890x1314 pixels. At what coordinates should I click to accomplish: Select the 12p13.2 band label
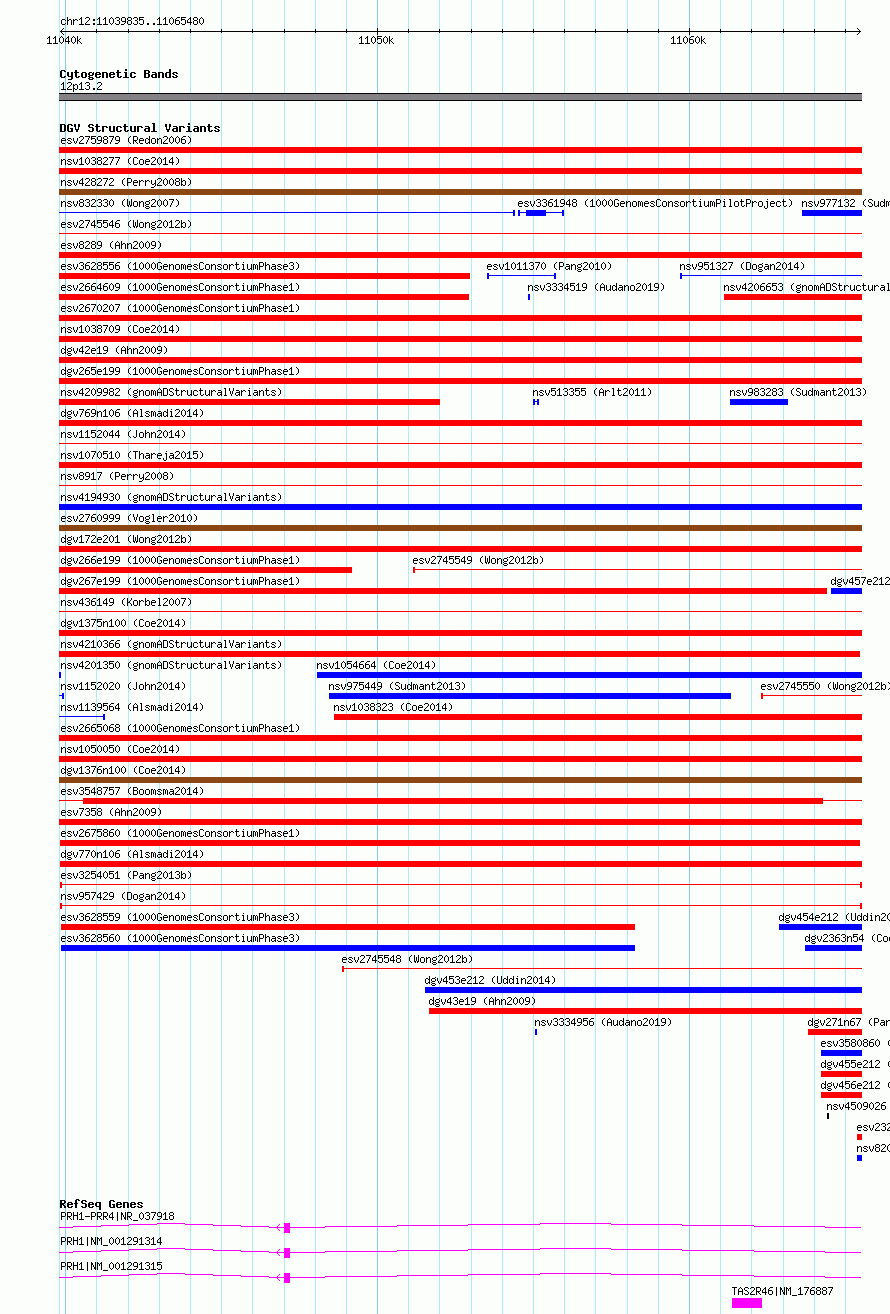coord(81,86)
